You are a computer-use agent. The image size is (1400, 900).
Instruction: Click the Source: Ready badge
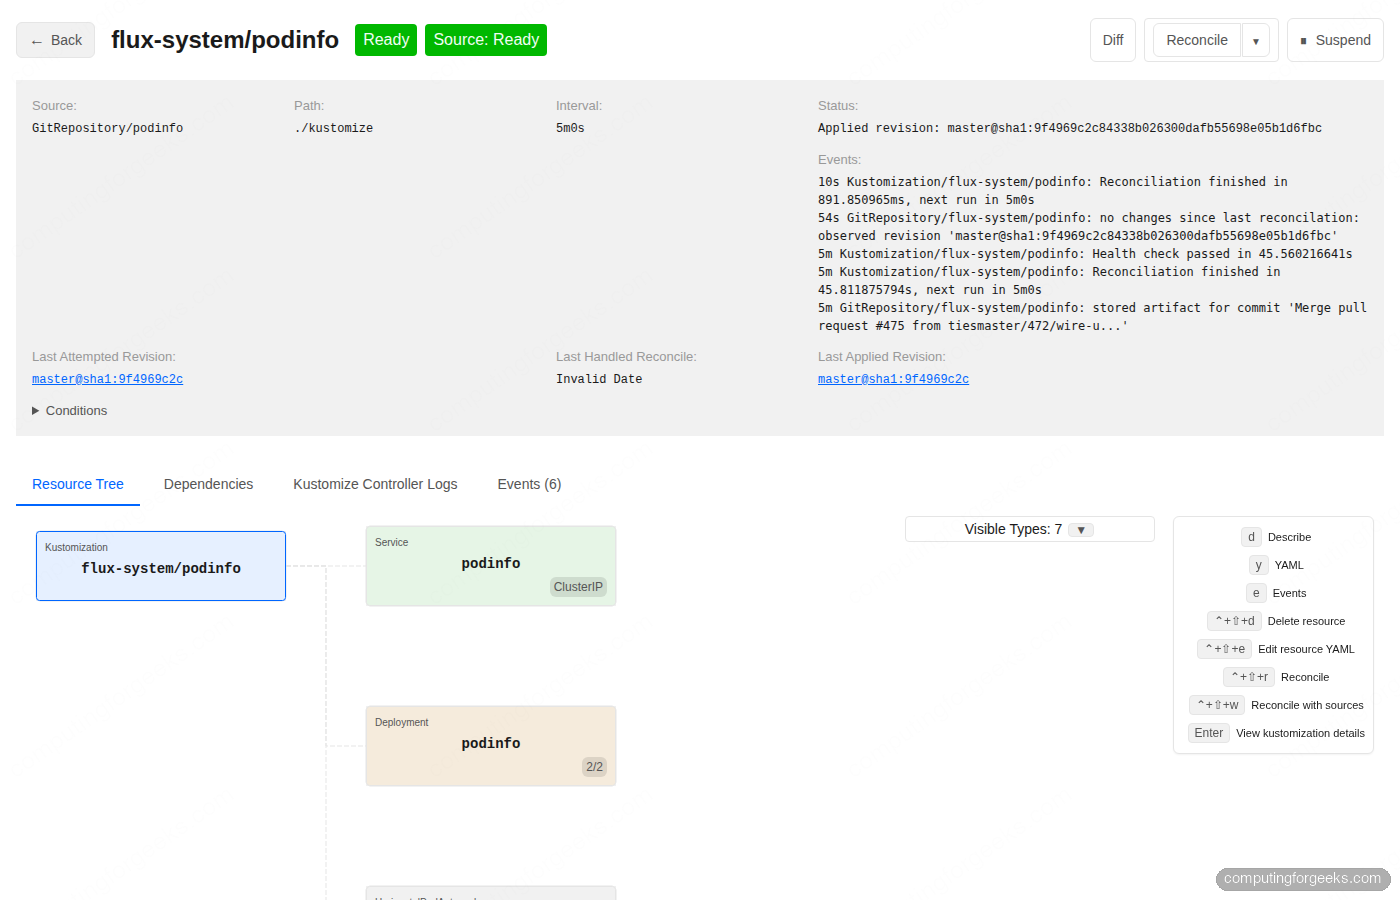[x=486, y=40]
